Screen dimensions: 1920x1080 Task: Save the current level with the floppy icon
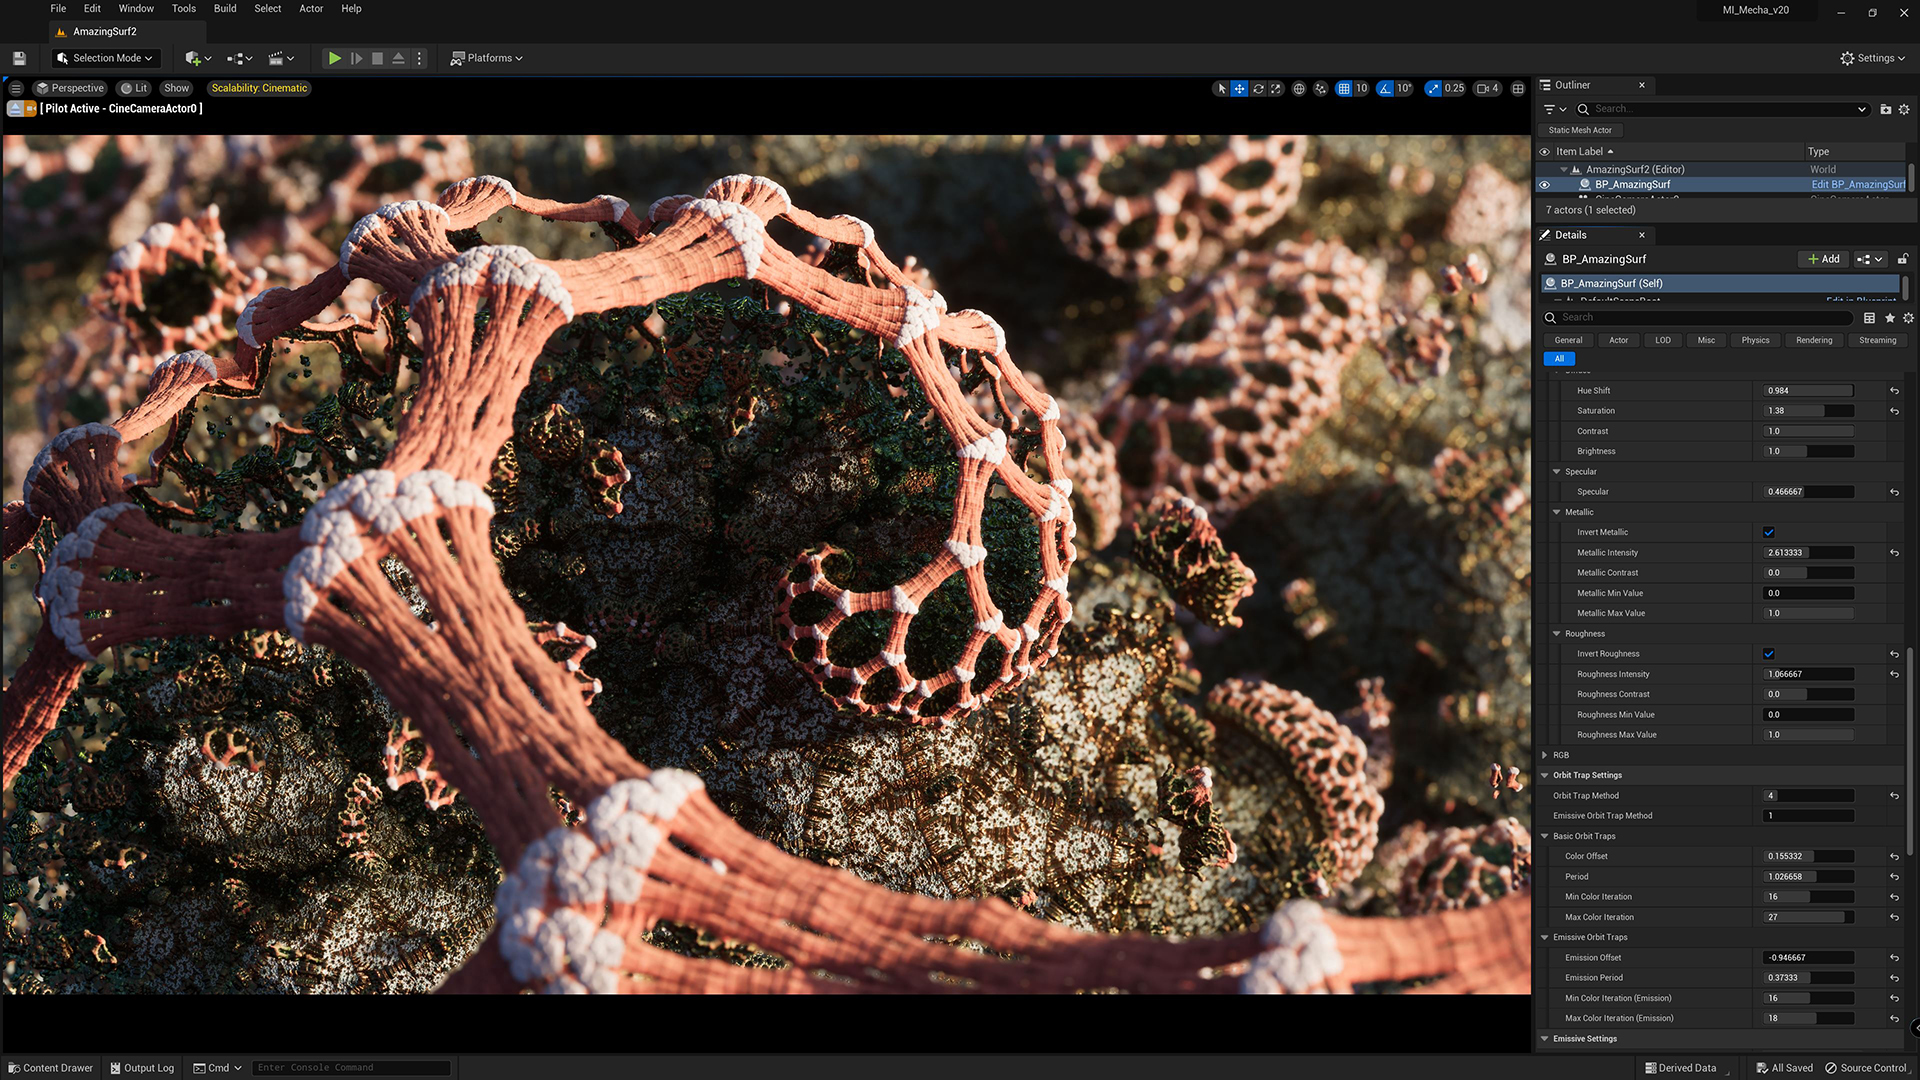click(x=19, y=58)
